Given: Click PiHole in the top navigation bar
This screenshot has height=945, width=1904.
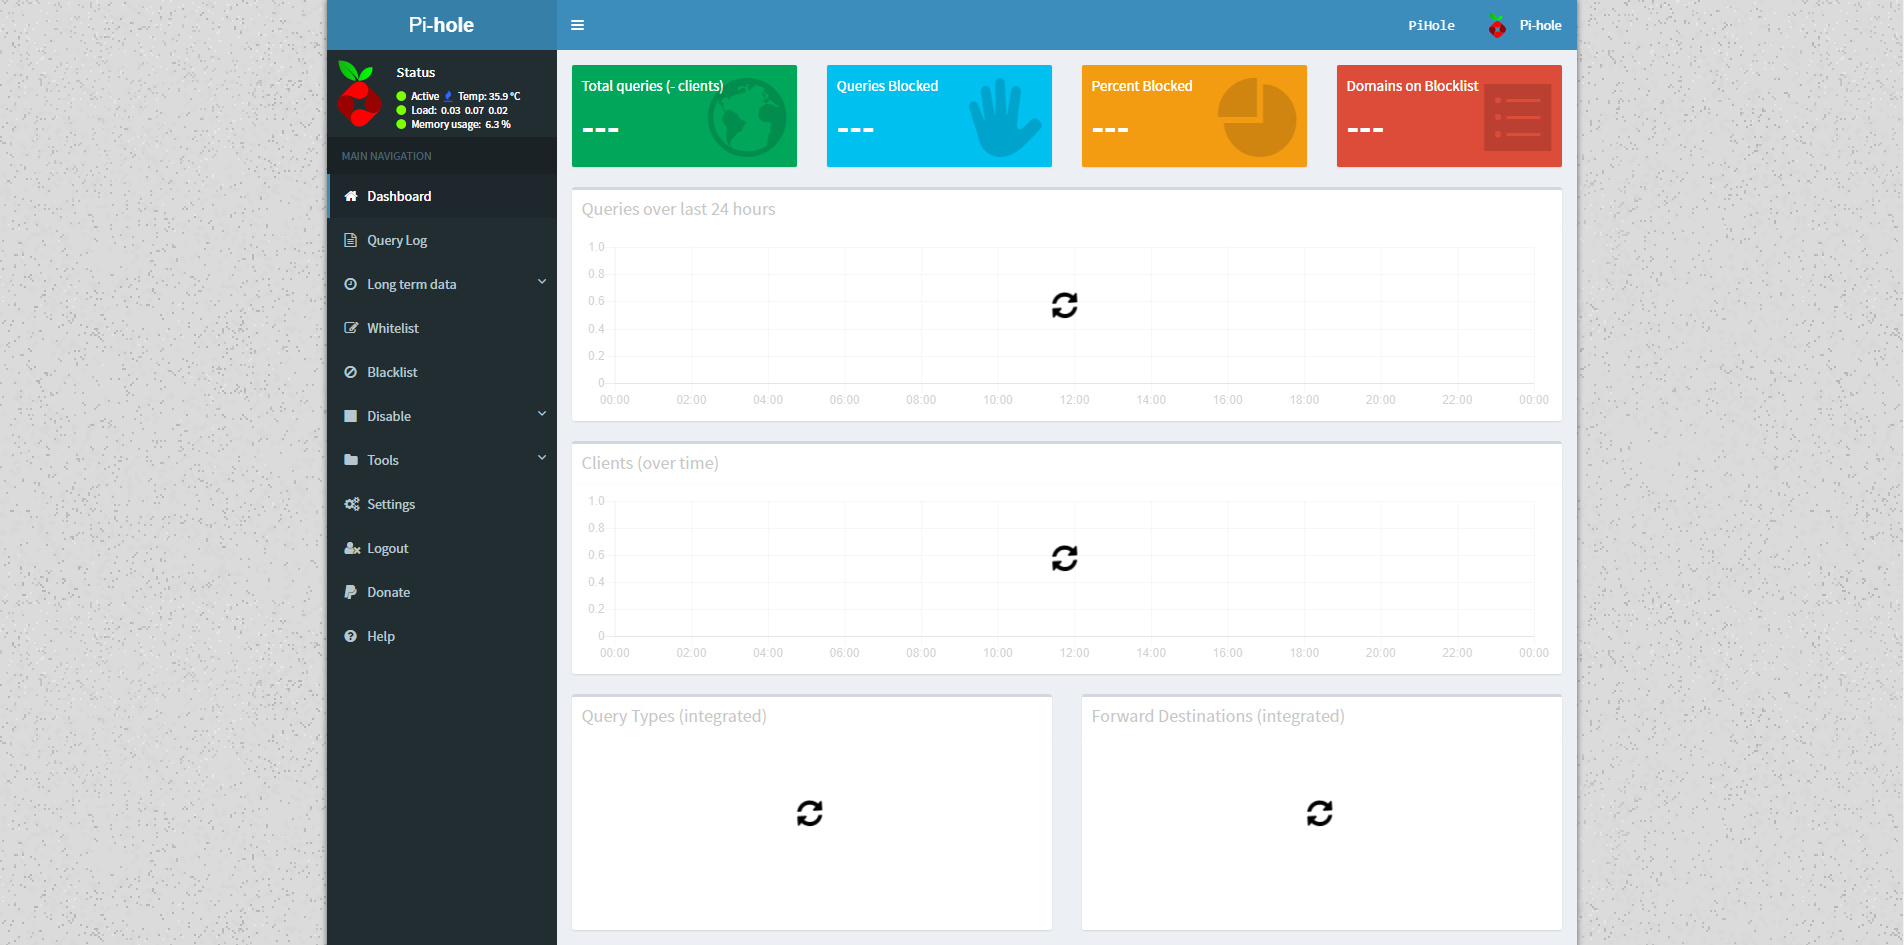Looking at the screenshot, I should pyautogui.click(x=1431, y=25).
